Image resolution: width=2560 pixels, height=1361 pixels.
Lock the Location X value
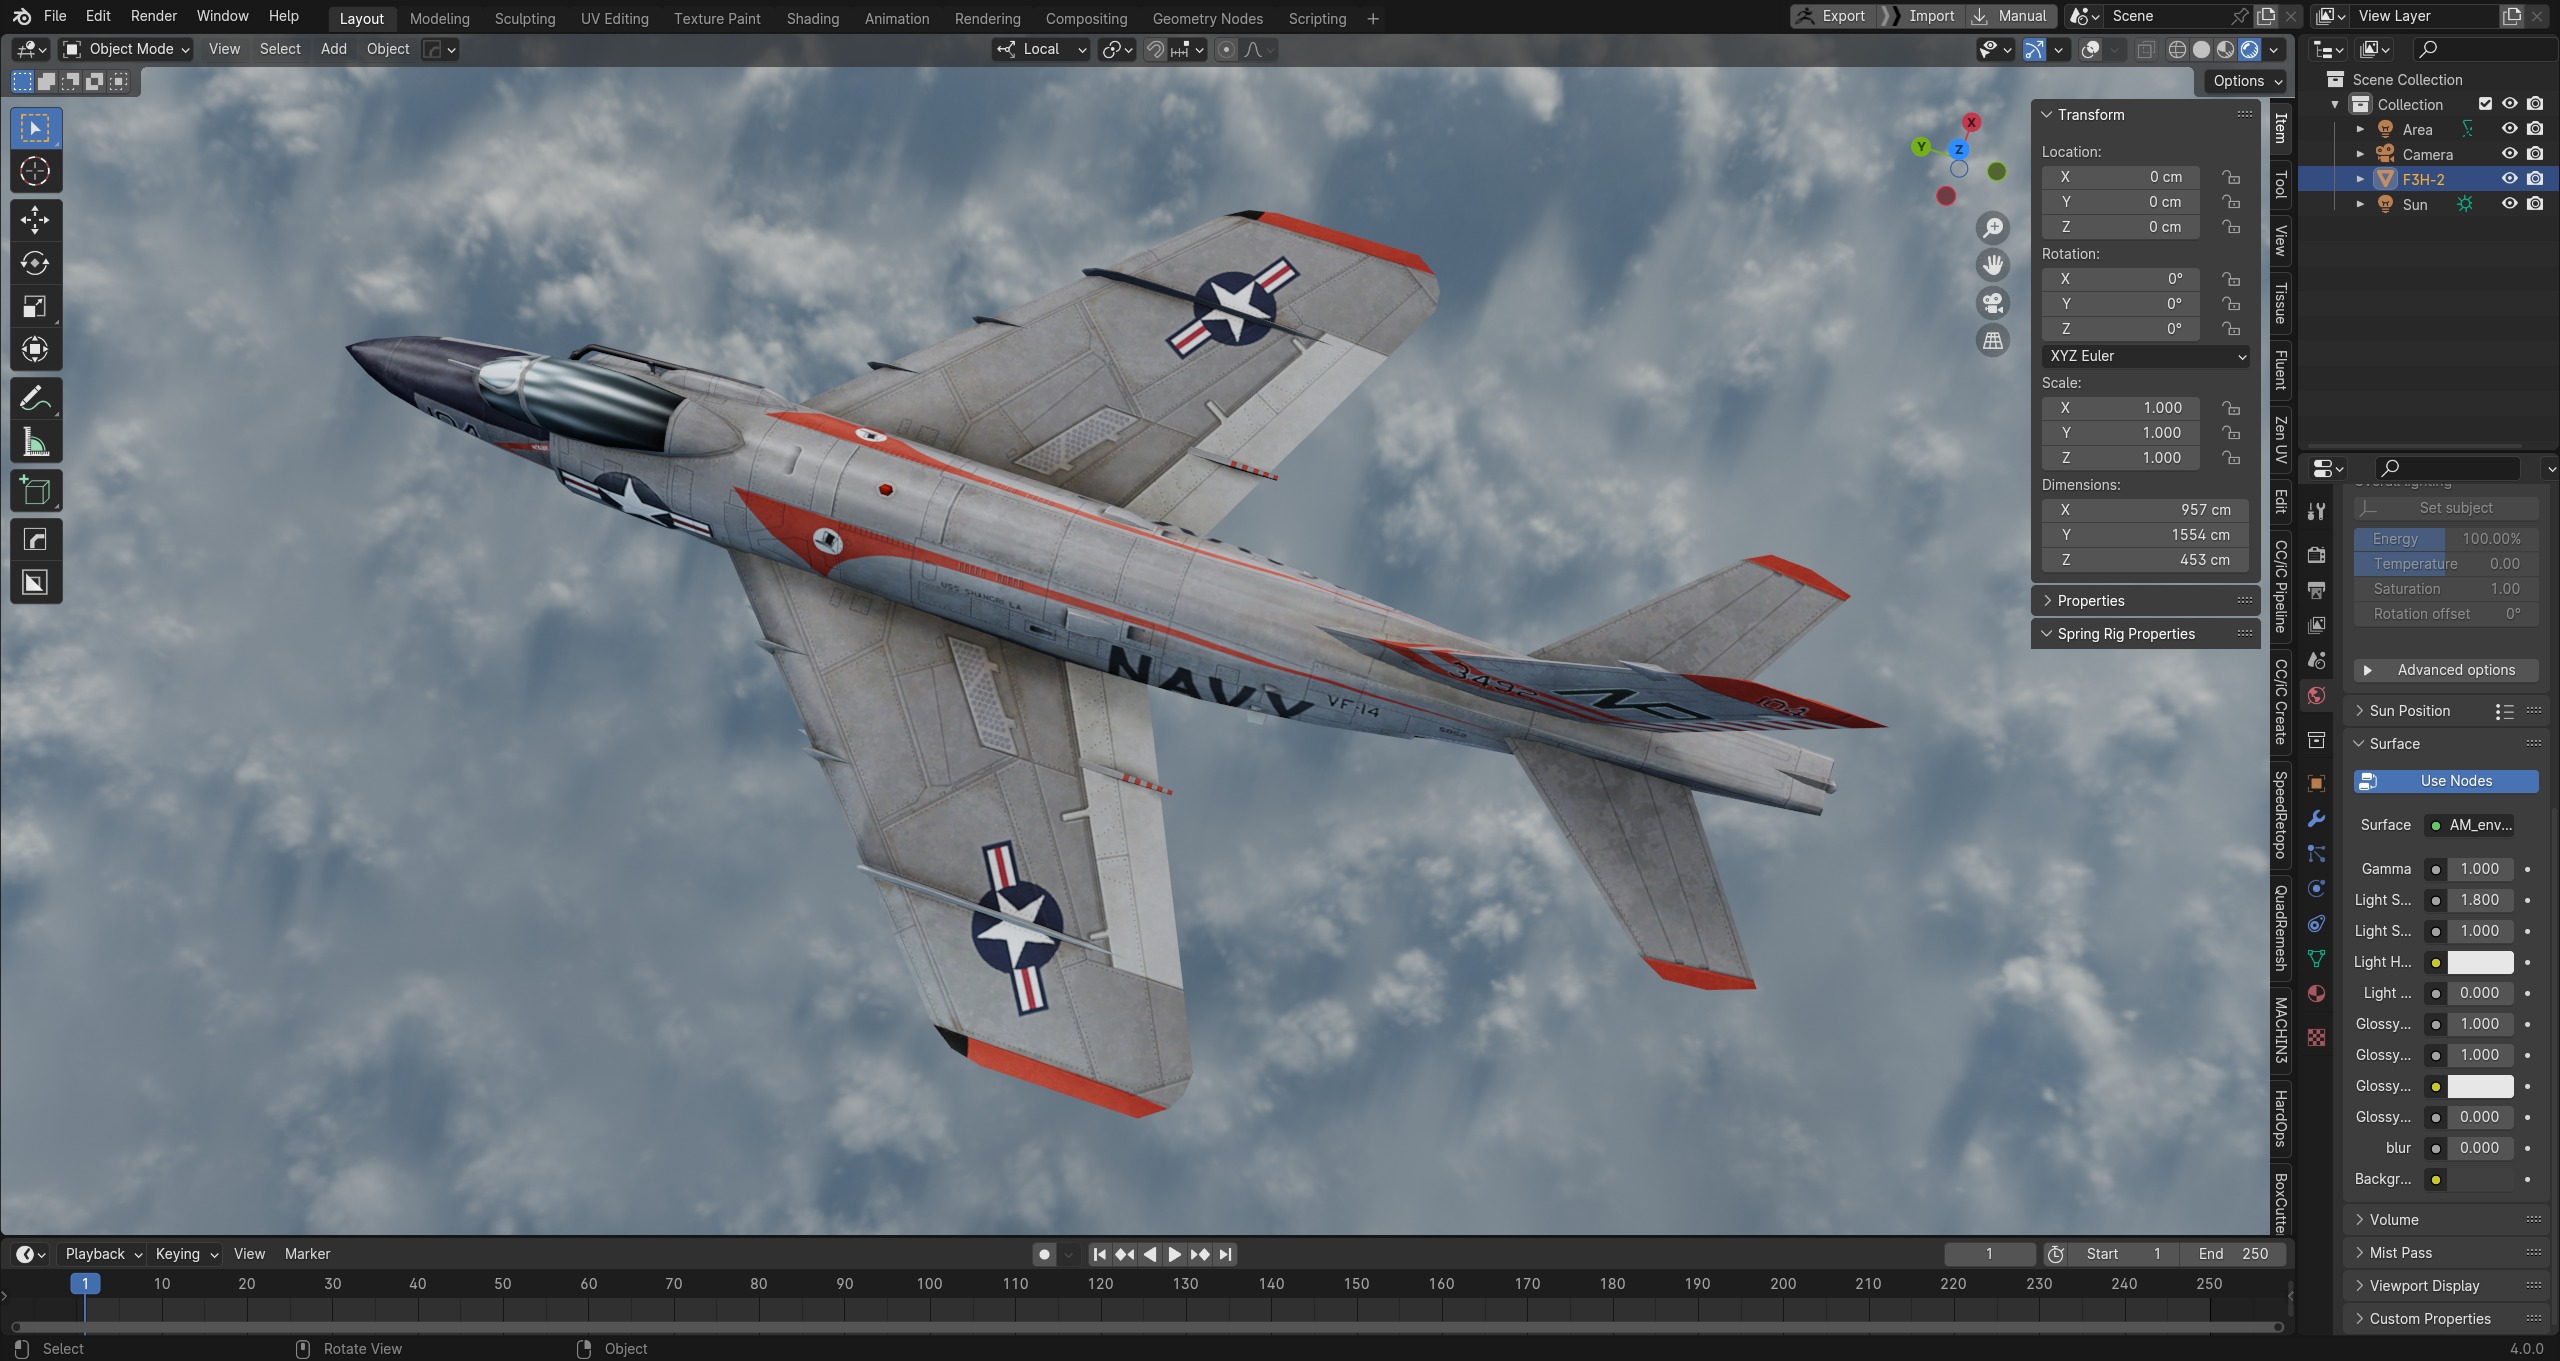point(2231,177)
